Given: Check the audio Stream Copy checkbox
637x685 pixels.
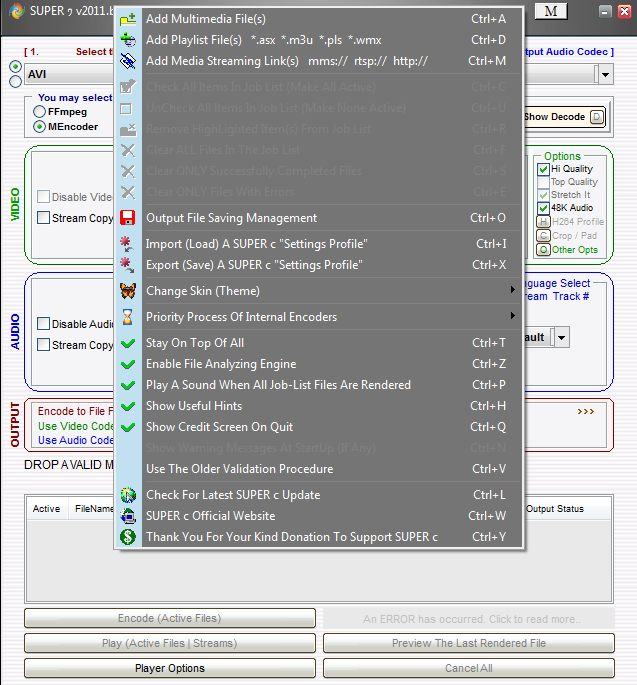Looking at the screenshot, I should [44, 345].
